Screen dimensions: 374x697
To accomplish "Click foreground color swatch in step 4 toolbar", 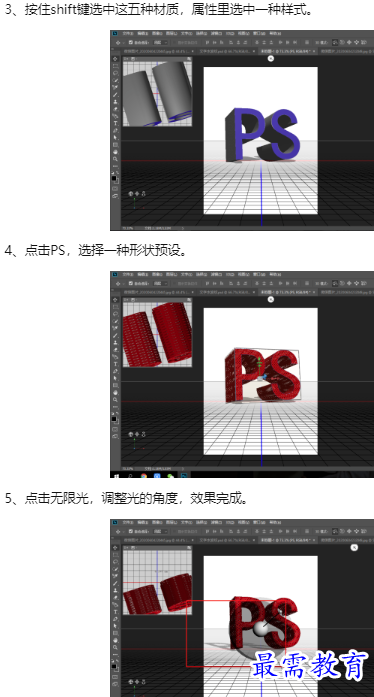I will point(114,419).
